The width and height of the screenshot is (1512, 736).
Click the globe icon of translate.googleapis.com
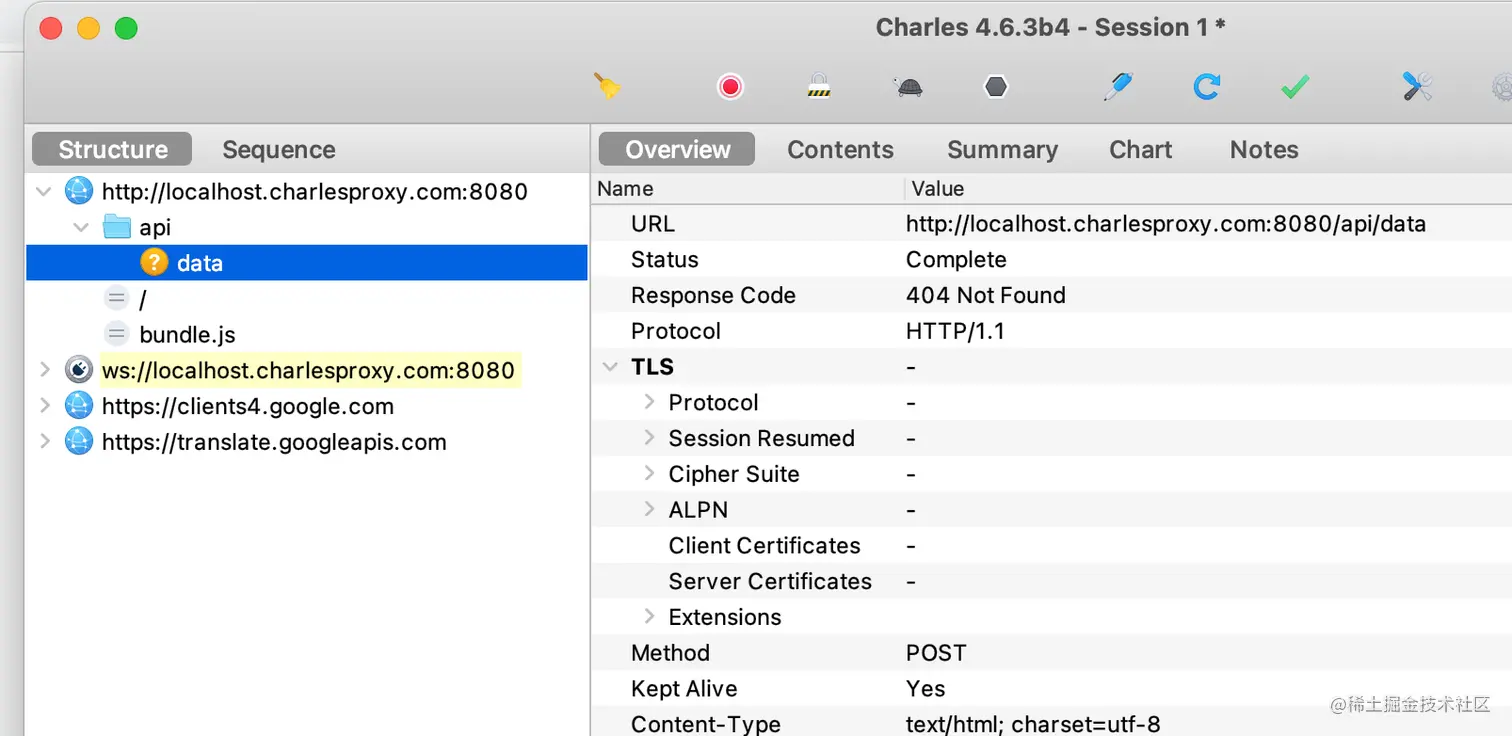(79, 442)
